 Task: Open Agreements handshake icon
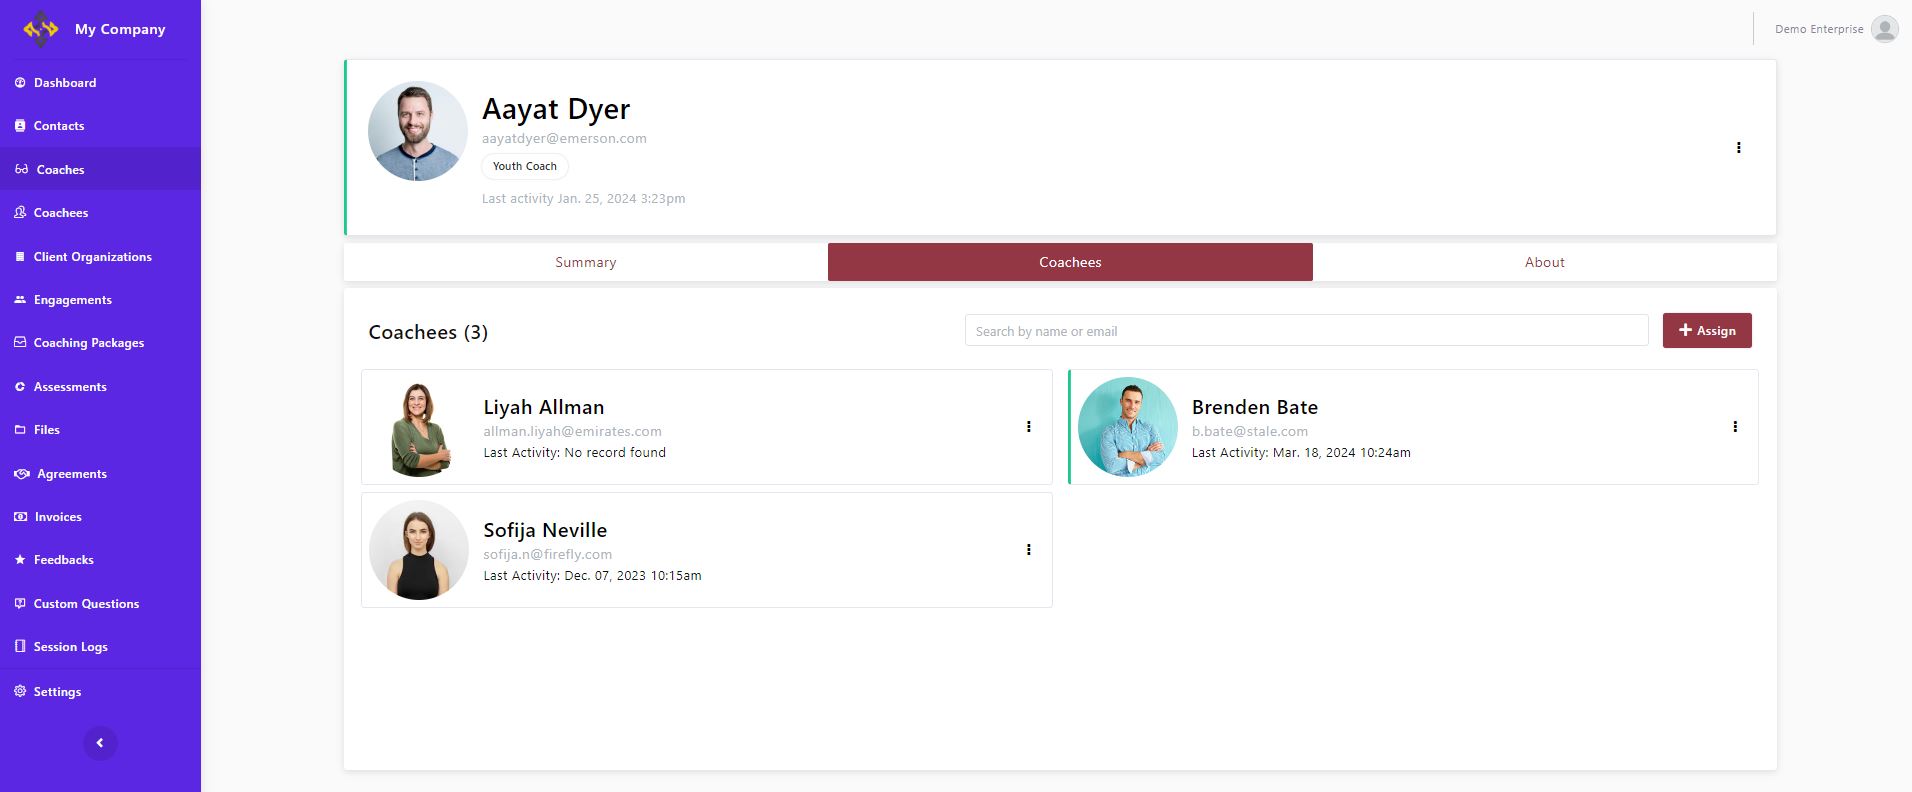pyautogui.click(x=21, y=474)
